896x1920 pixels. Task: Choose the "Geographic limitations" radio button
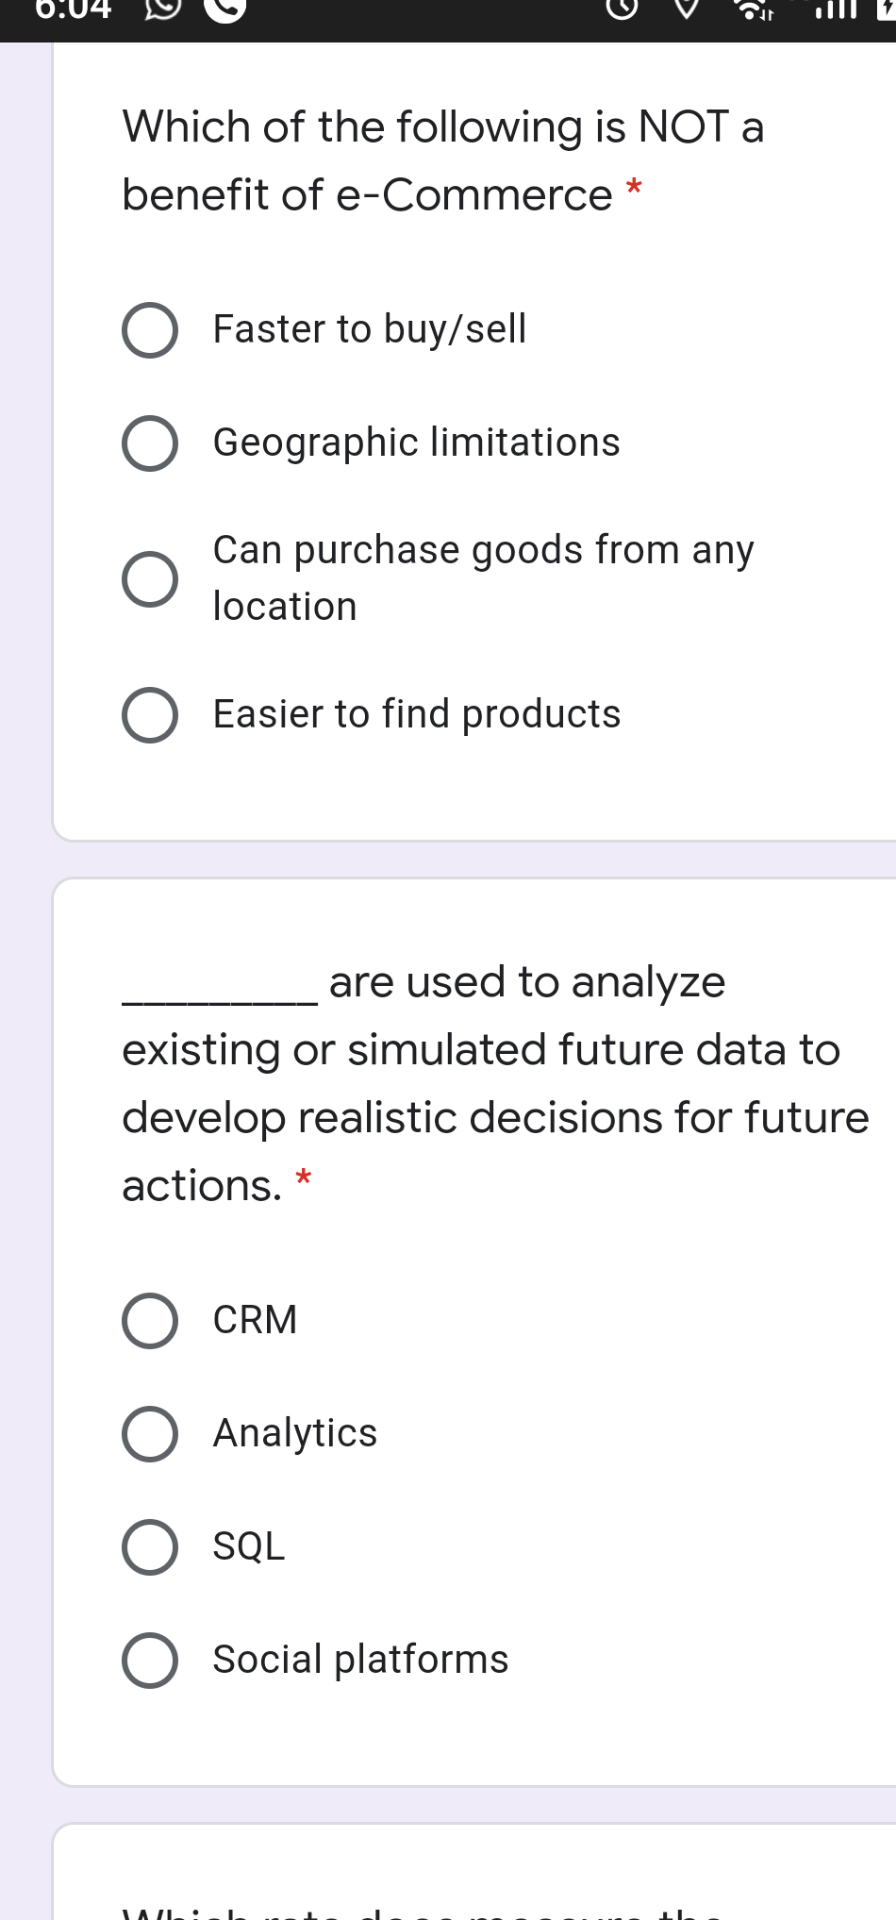tap(150, 443)
